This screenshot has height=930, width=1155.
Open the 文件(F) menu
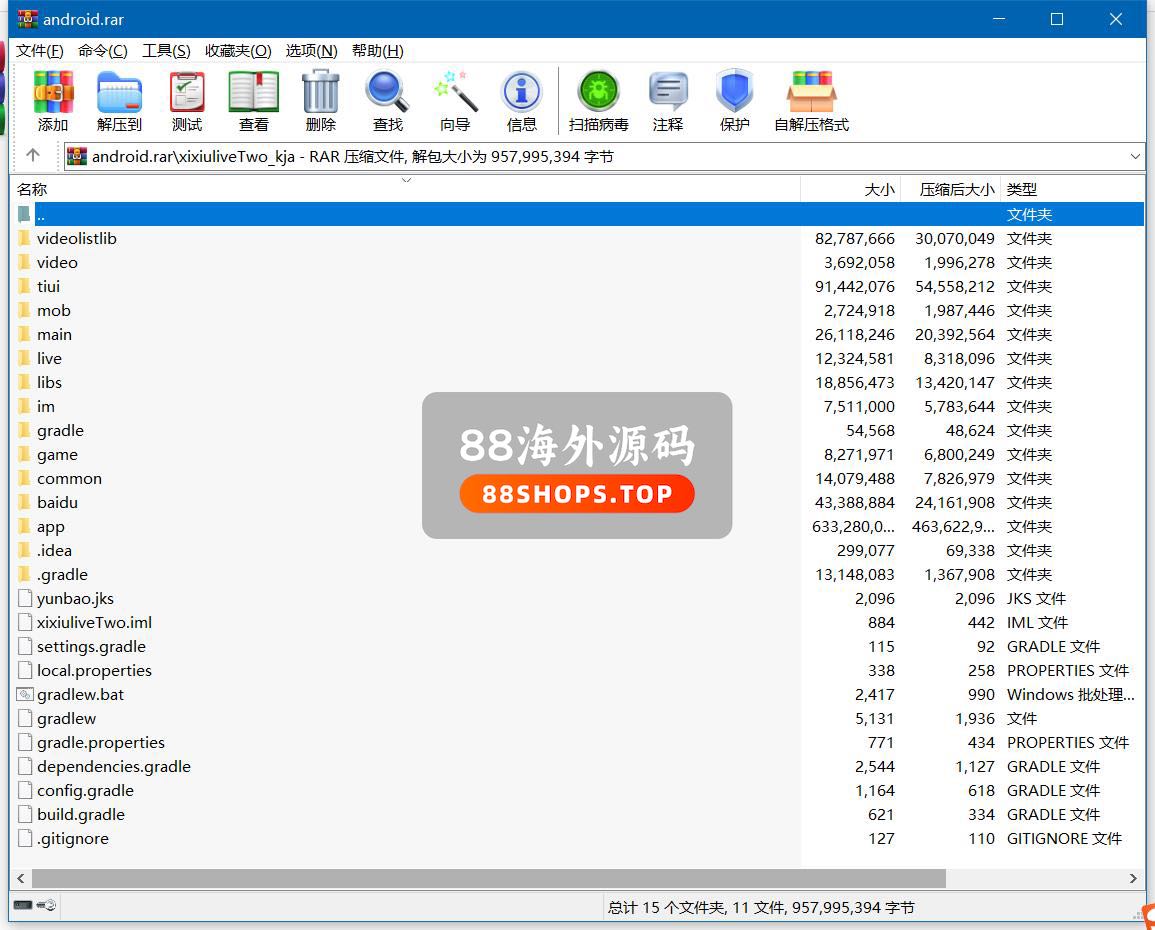coord(40,51)
